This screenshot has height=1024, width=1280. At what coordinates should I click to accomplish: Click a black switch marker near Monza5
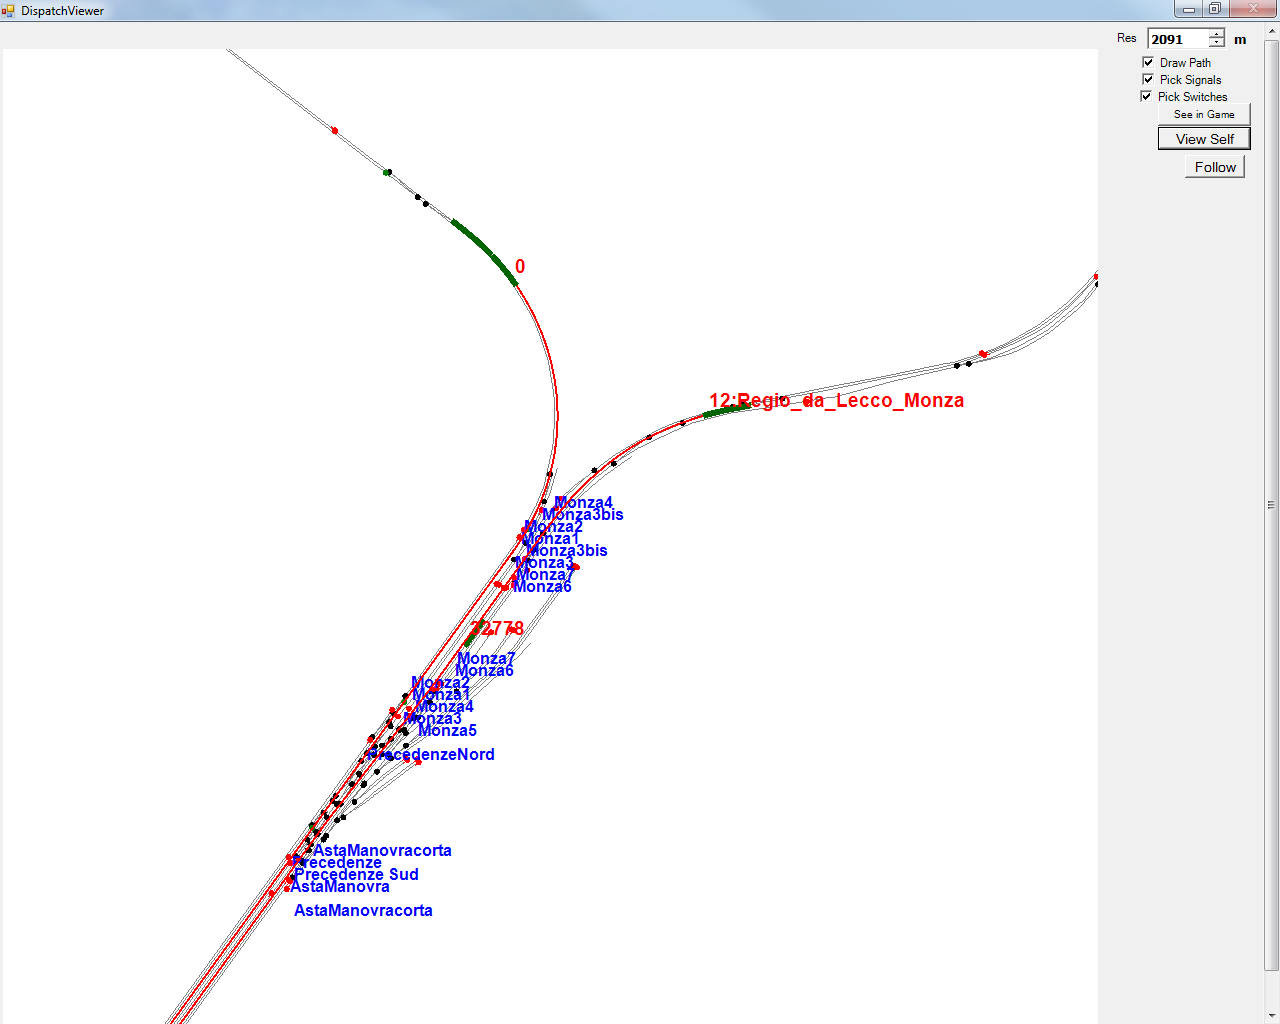point(405,730)
